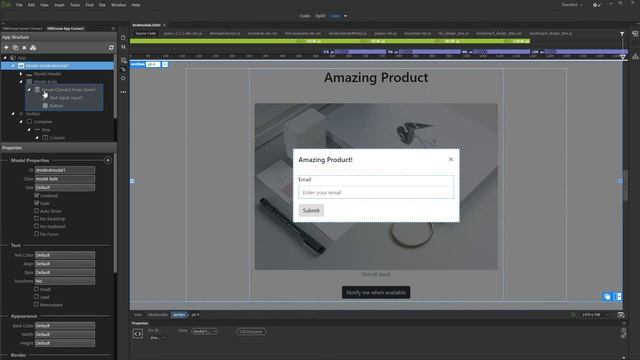Click the Source Code related file button
The image size is (640, 360).
[146, 33]
